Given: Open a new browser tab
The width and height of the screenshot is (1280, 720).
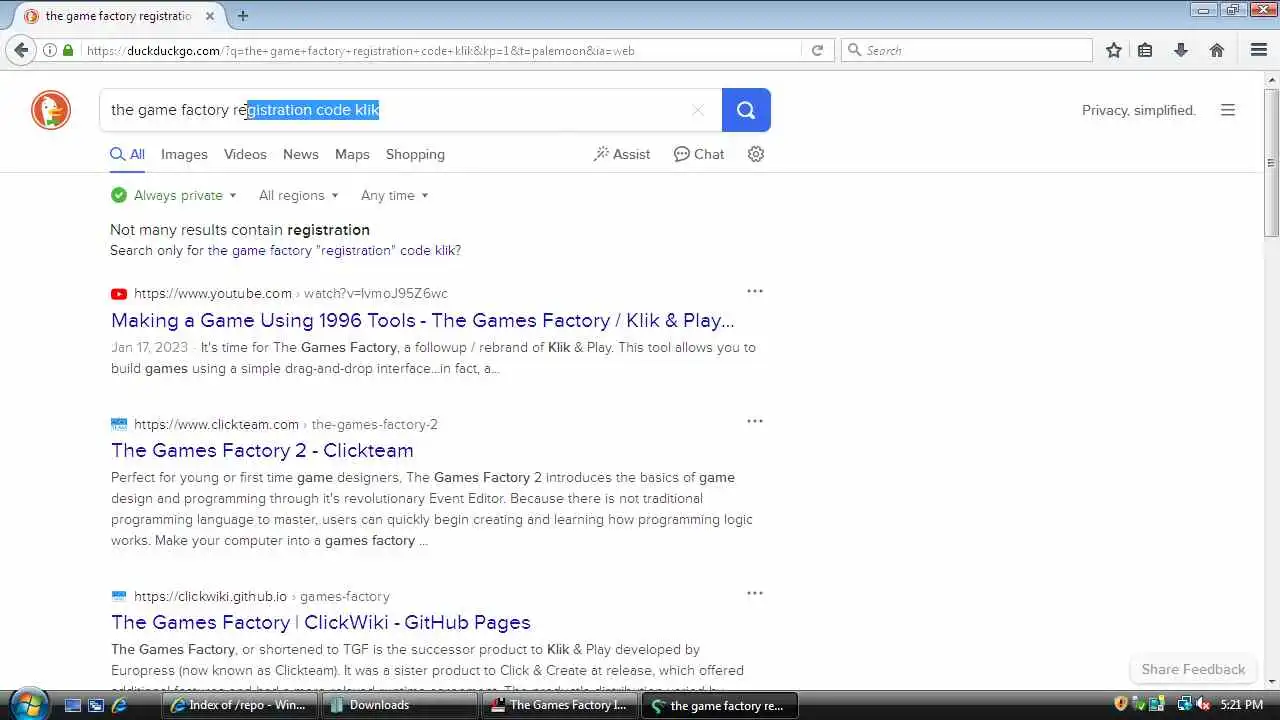Looking at the screenshot, I should [243, 16].
